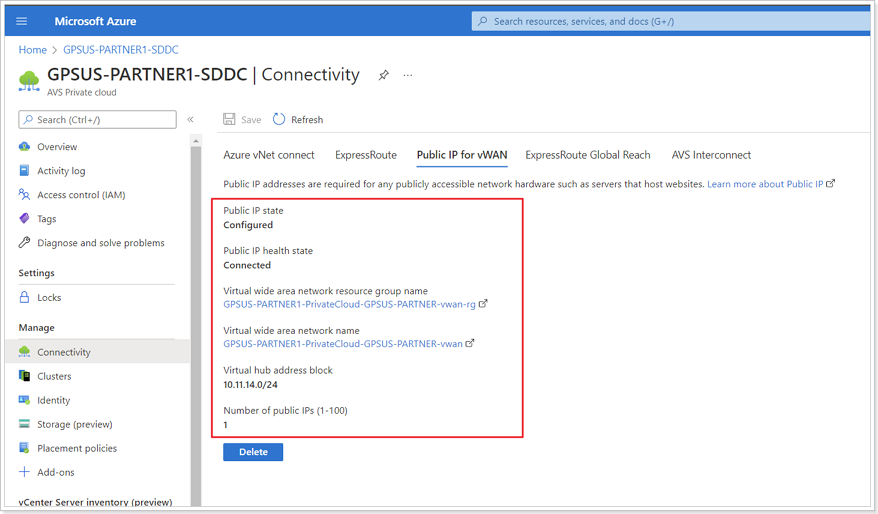878x514 pixels.
Task: Click the Refresh icon in toolbar
Action: click(279, 119)
